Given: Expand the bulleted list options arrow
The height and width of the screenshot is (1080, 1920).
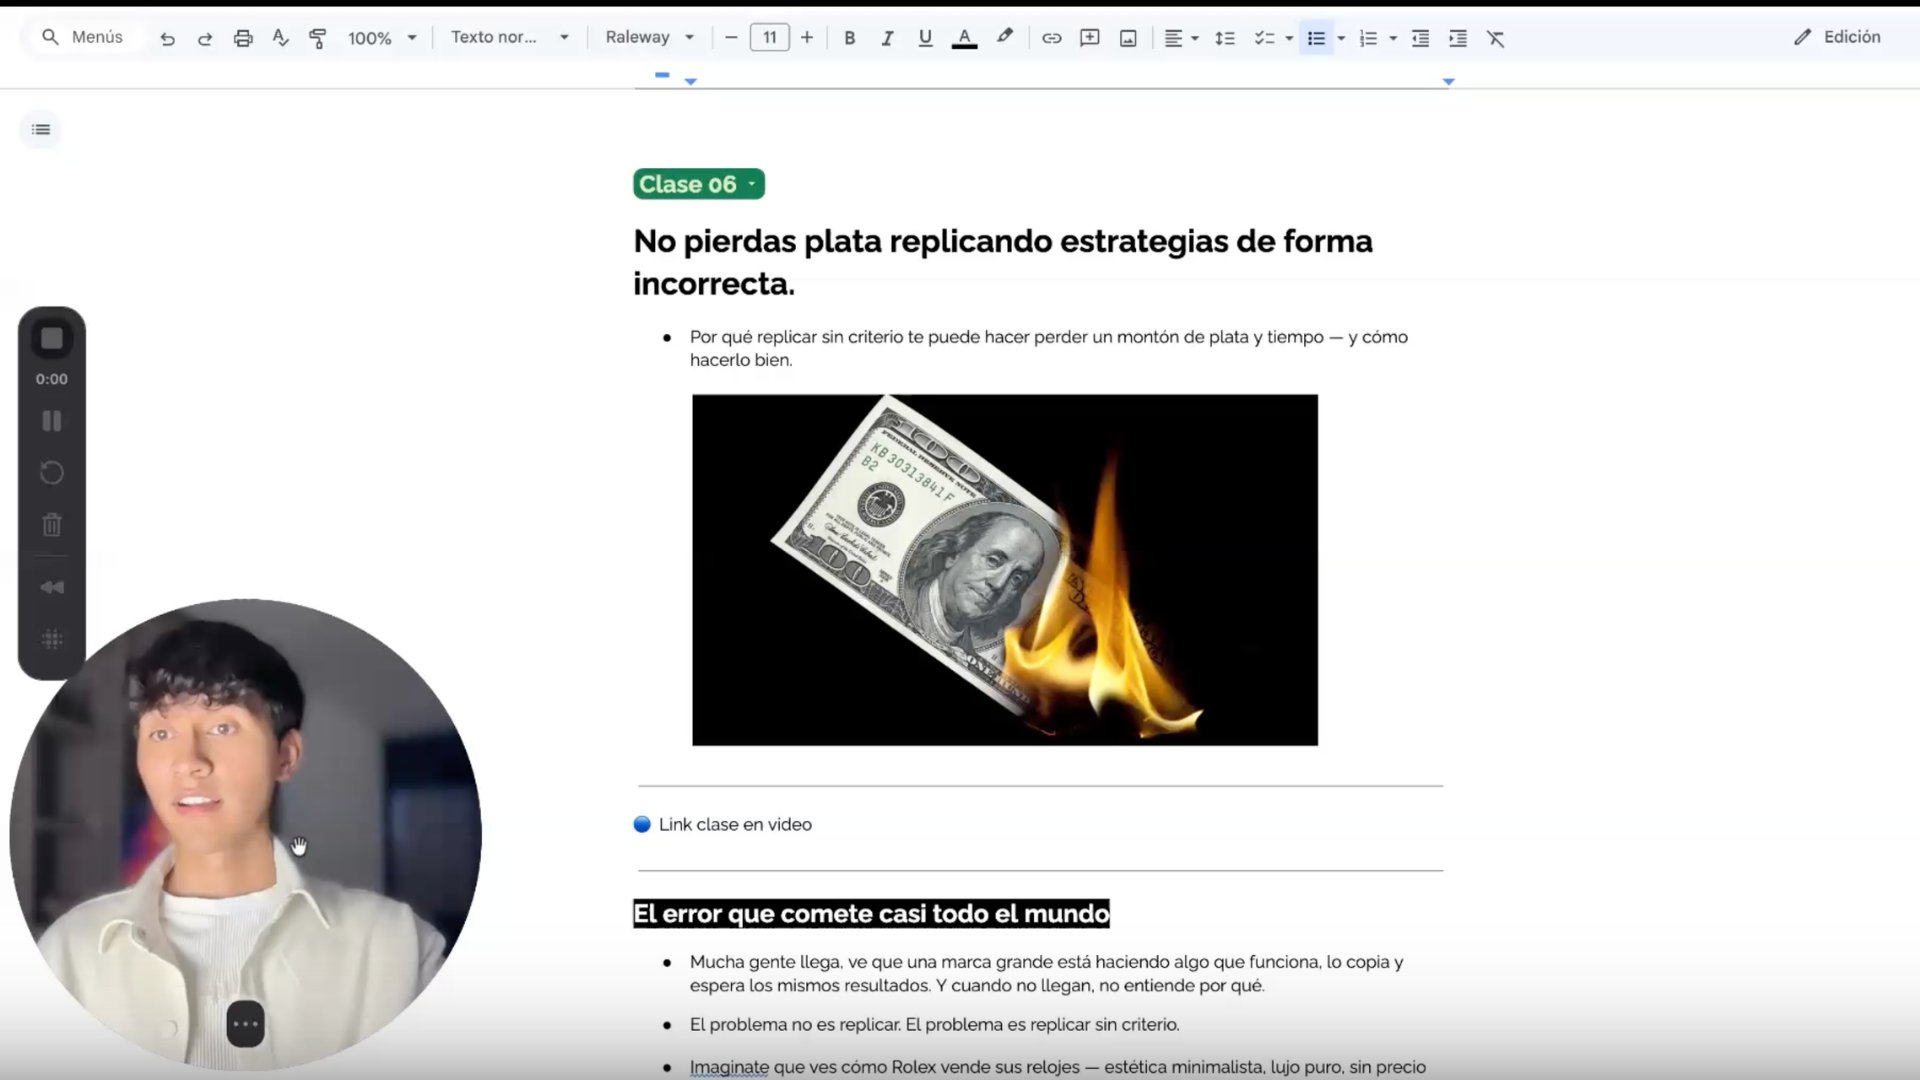Looking at the screenshot, I should (1341, 38).
